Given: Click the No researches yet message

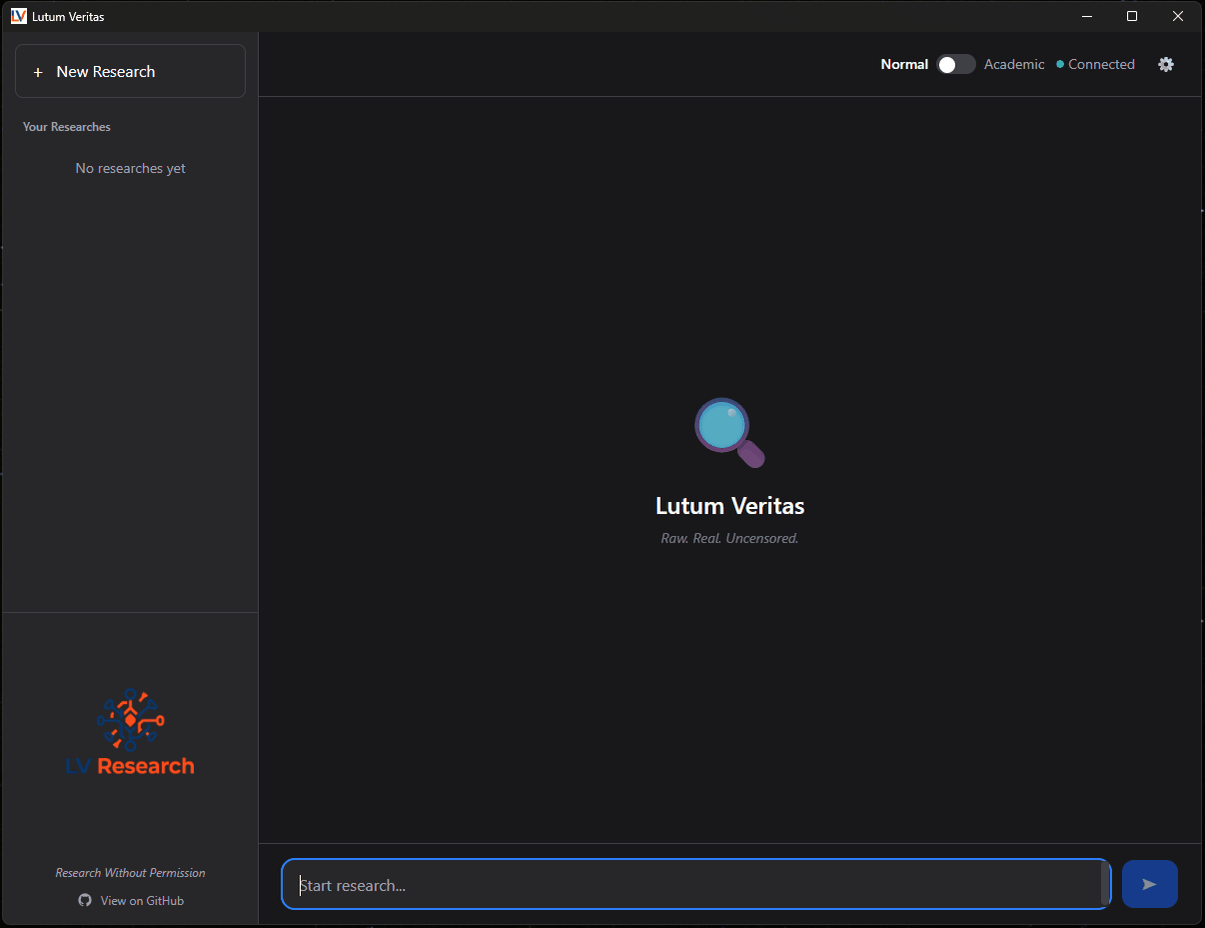Looking at the screenshot, I should point(130,168).
